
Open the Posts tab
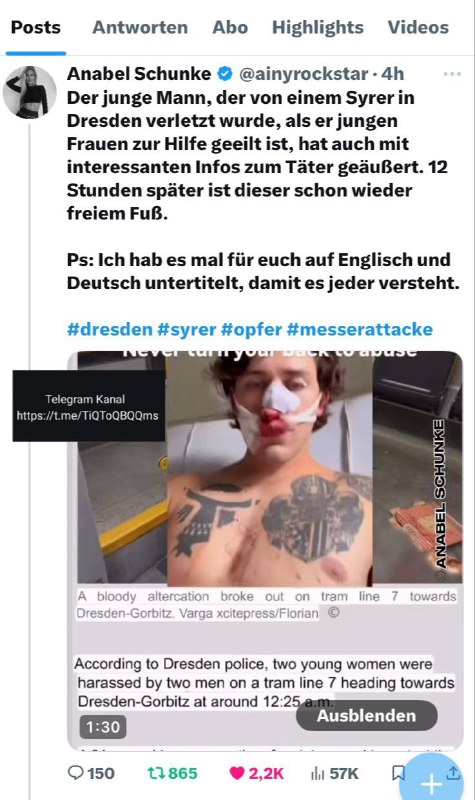coord(36,27)
